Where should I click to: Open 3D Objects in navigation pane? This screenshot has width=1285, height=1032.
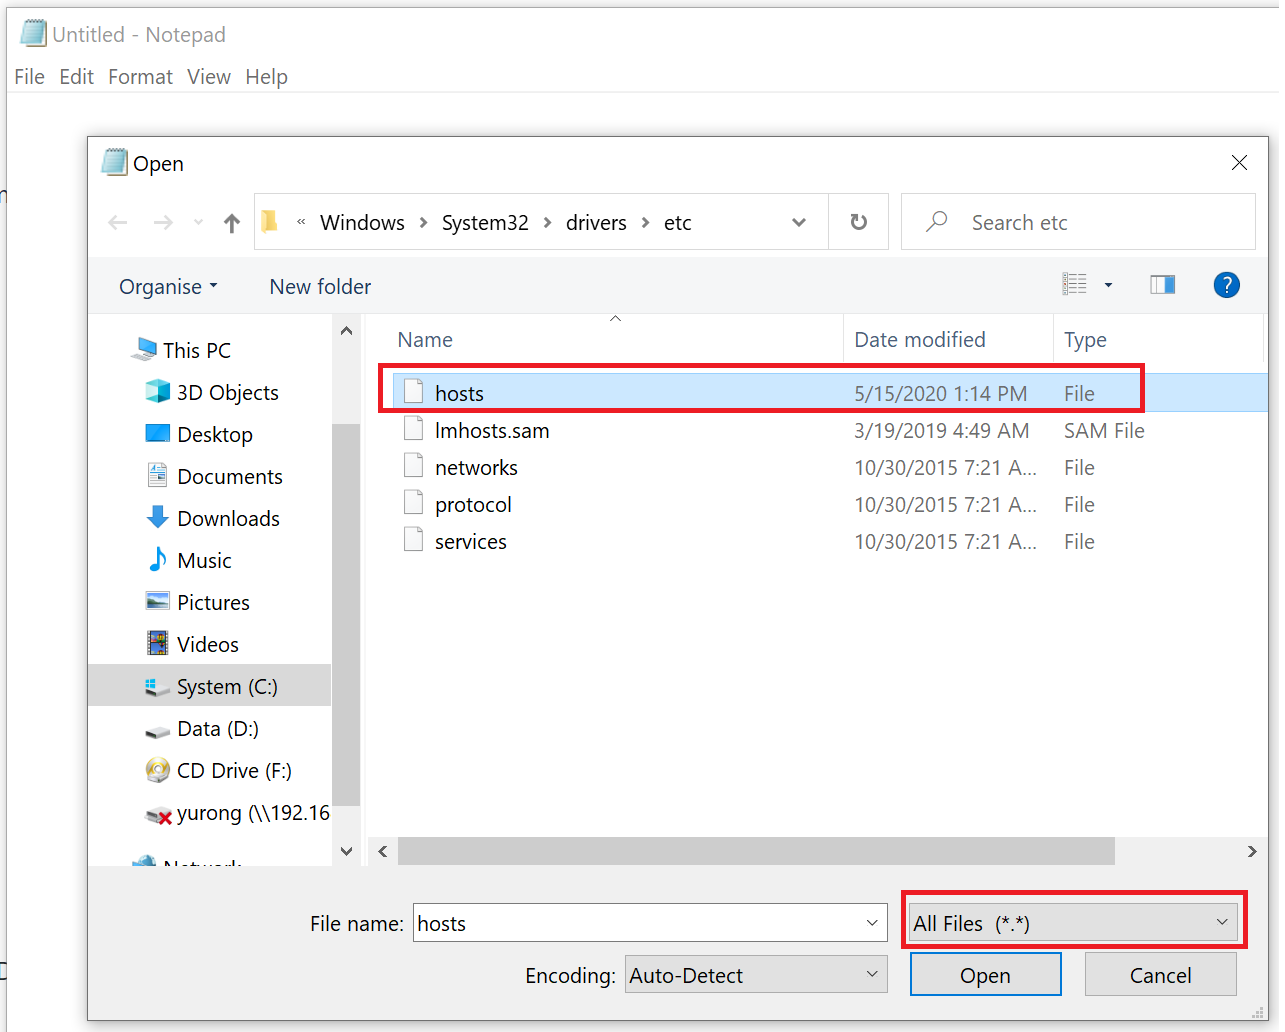(x=227, y=393)
